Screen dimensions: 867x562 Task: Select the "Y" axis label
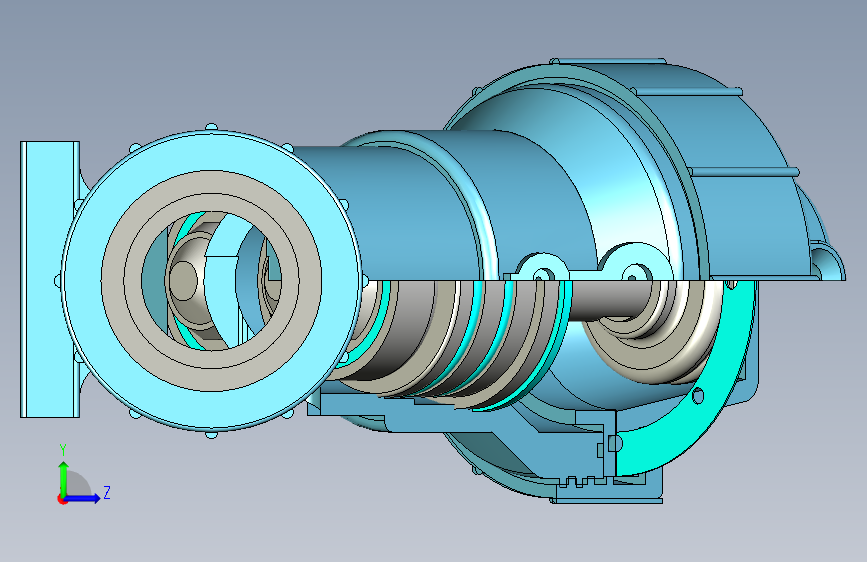click(63, 450)
